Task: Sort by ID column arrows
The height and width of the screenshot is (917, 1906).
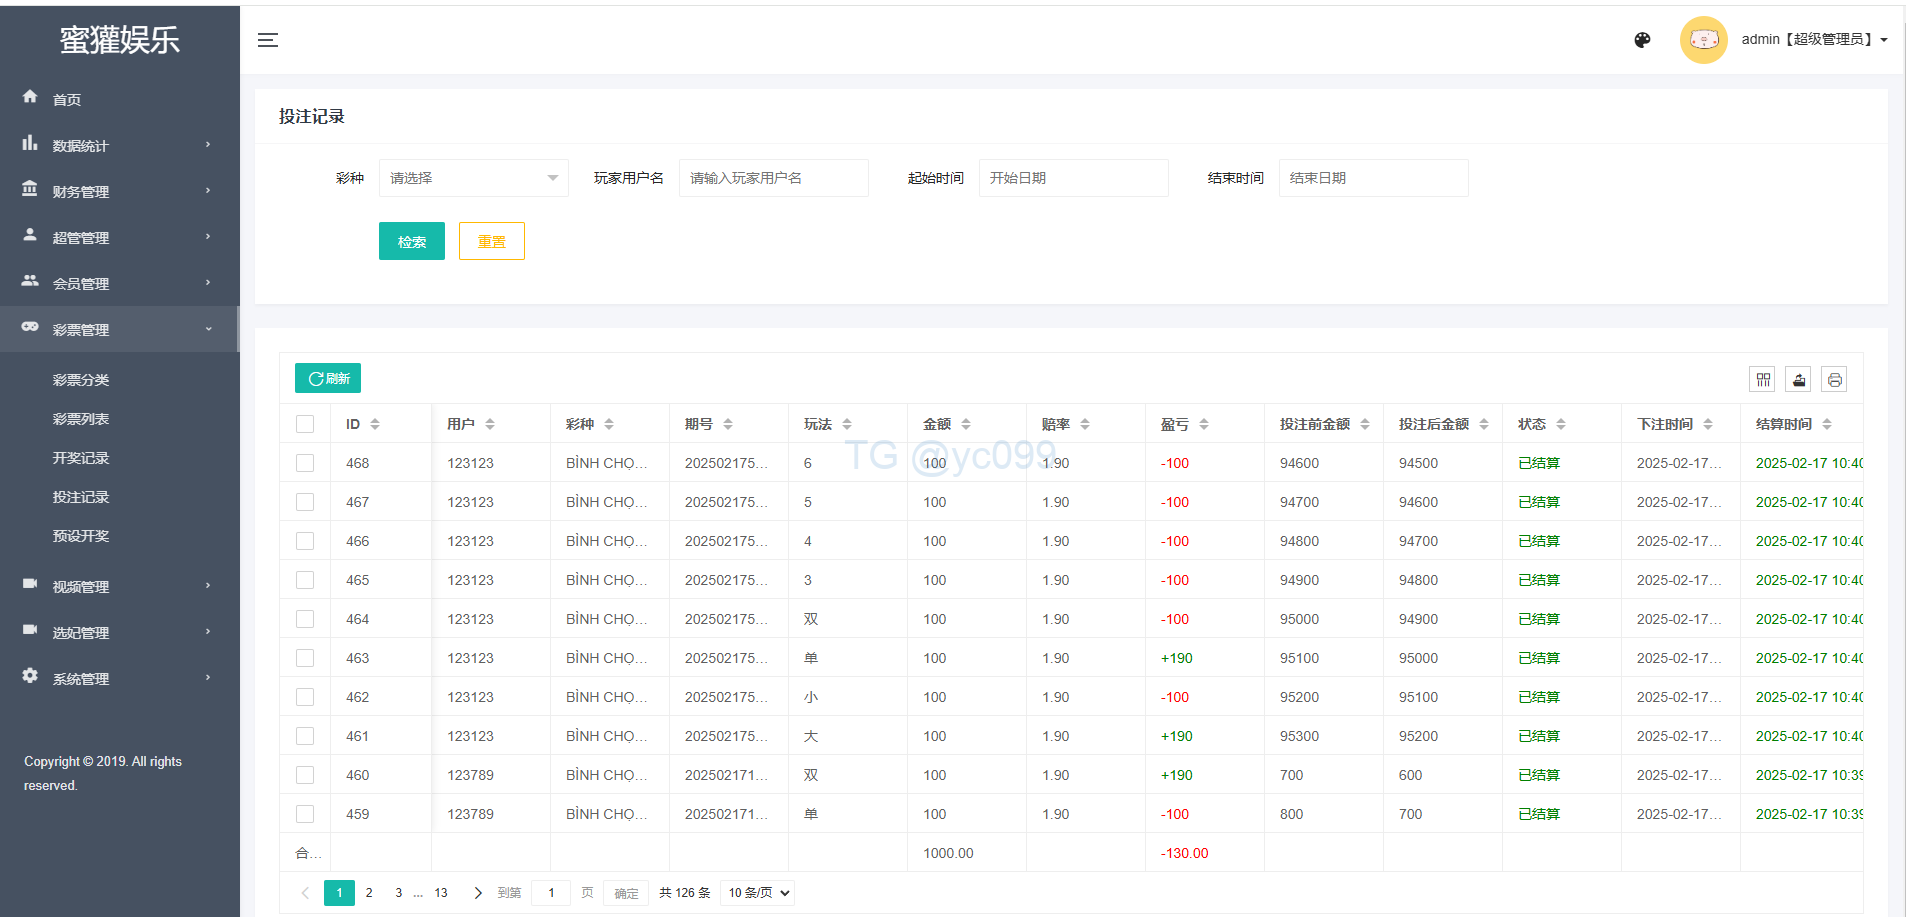Action: (x=375, y=424)
